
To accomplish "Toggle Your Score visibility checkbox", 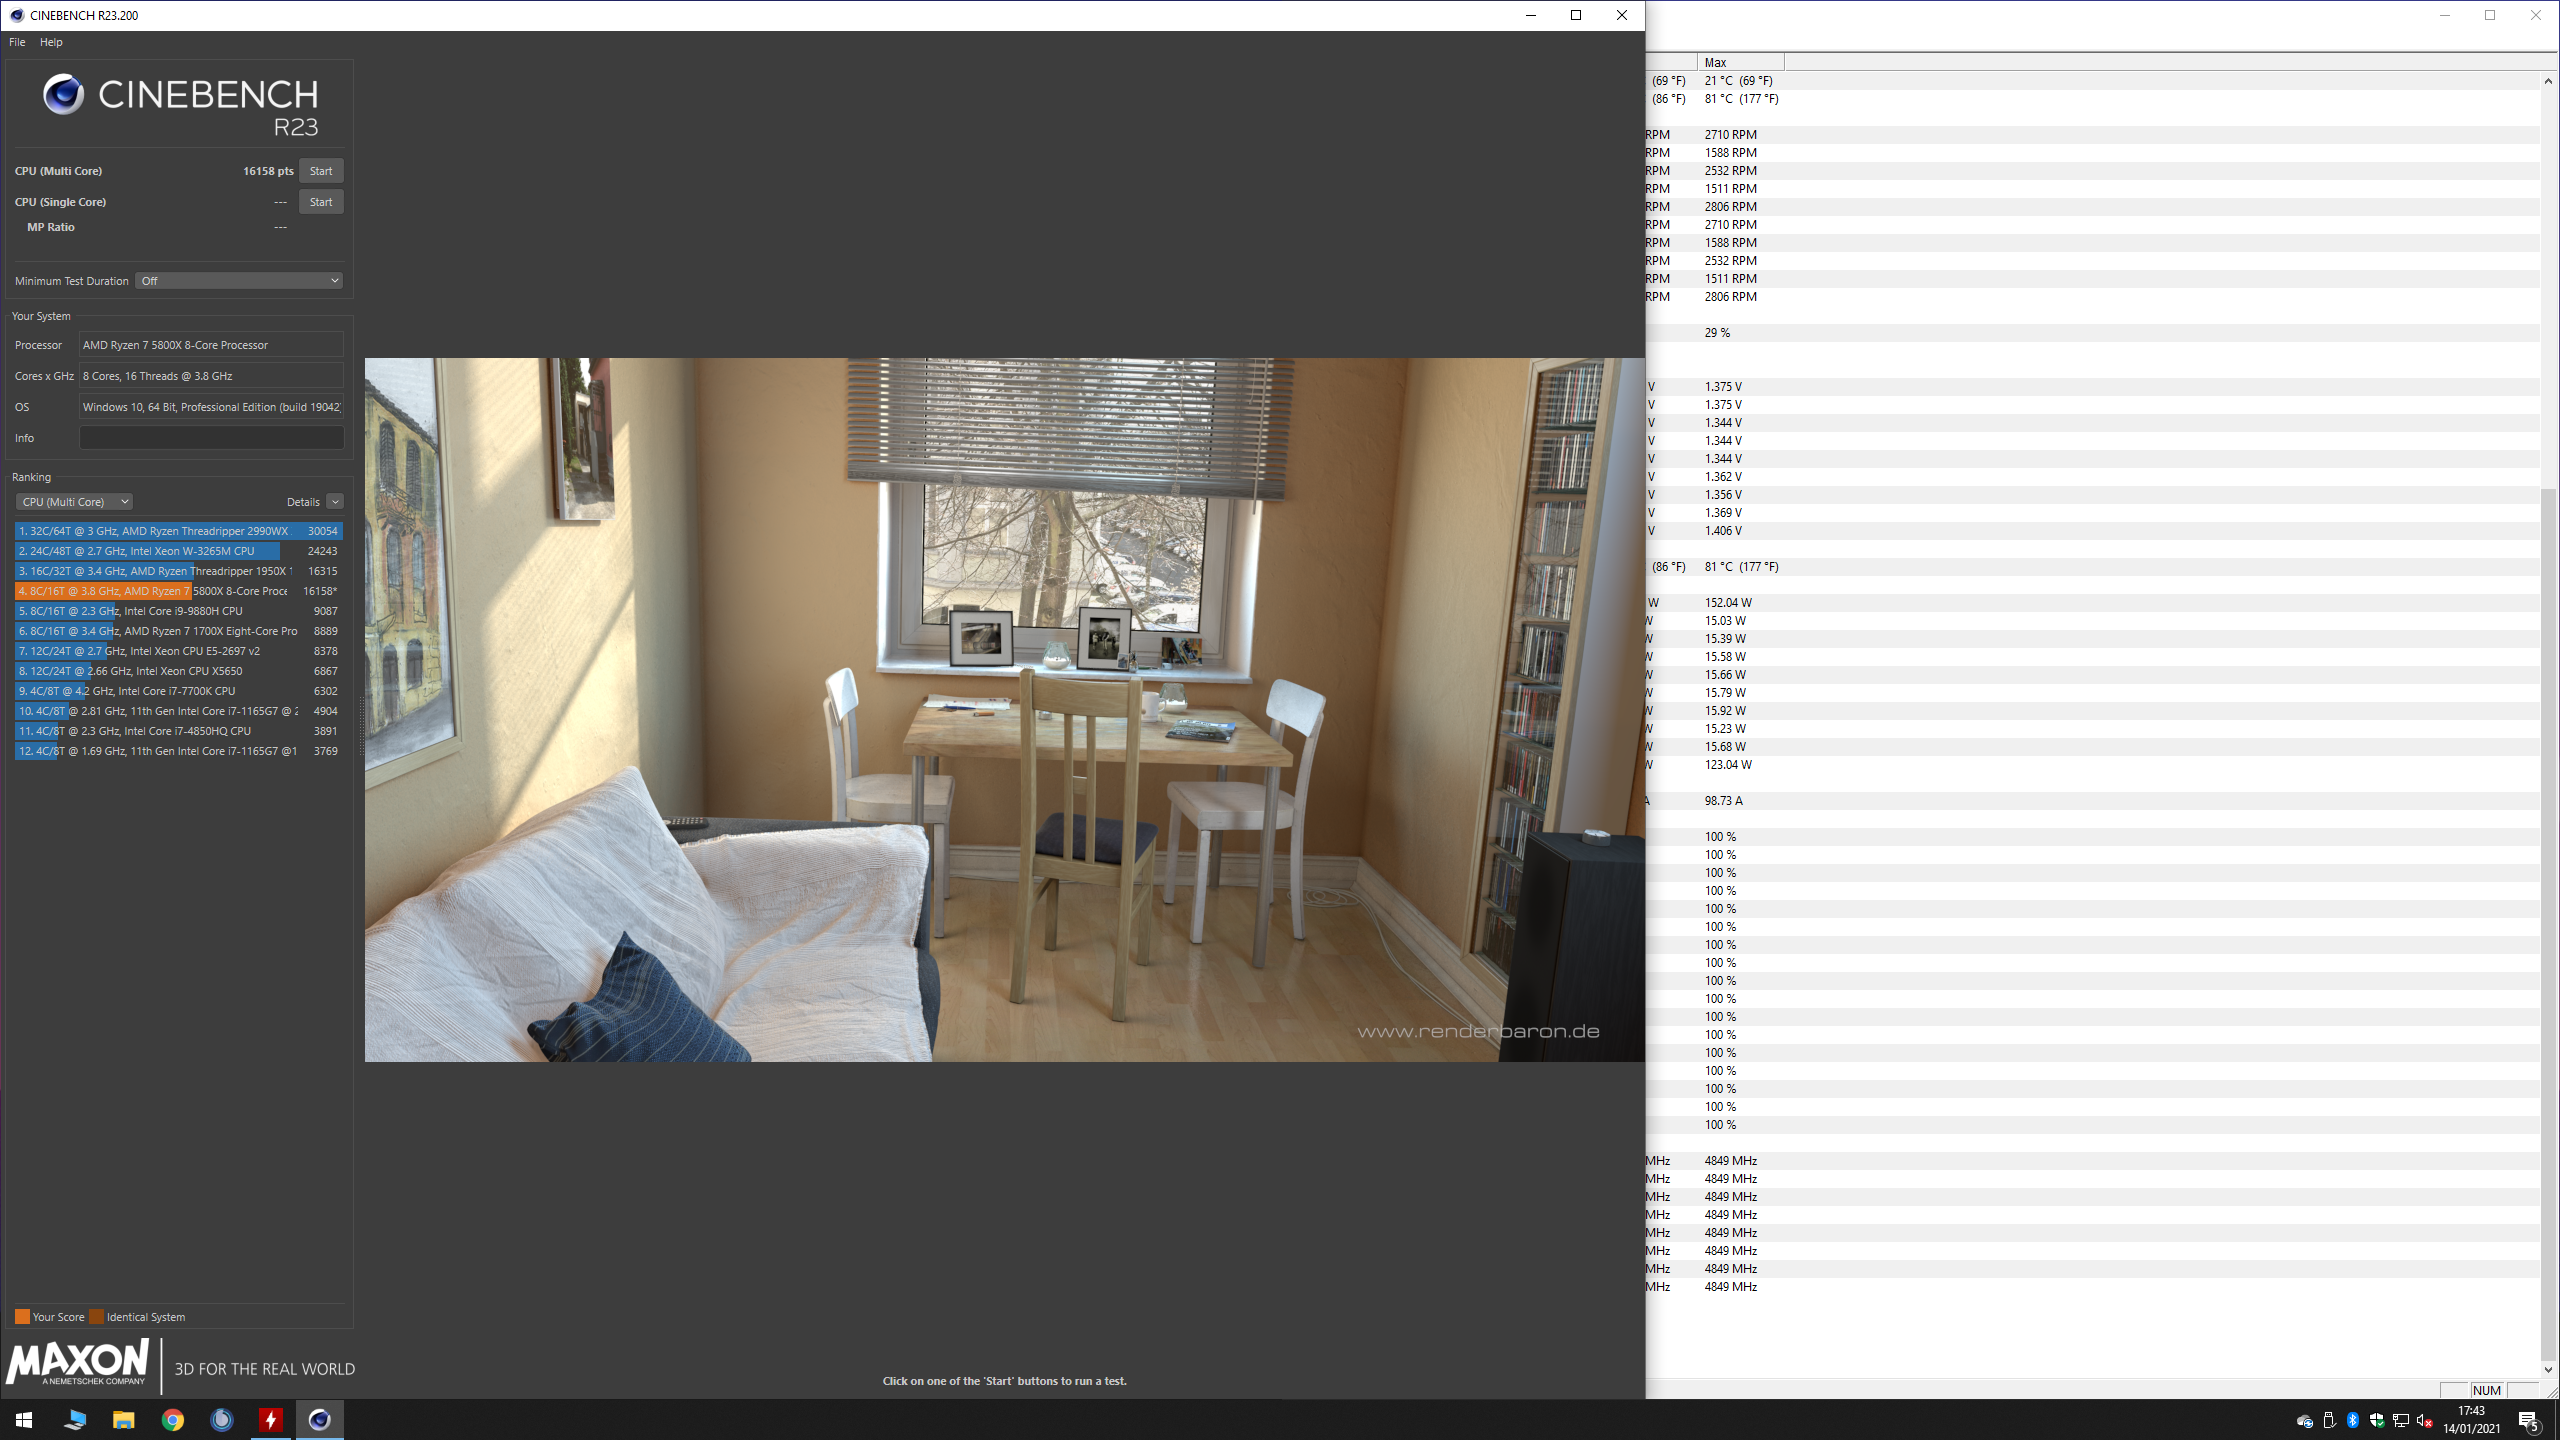I will pyautogui.click(x=21, y=1317).
